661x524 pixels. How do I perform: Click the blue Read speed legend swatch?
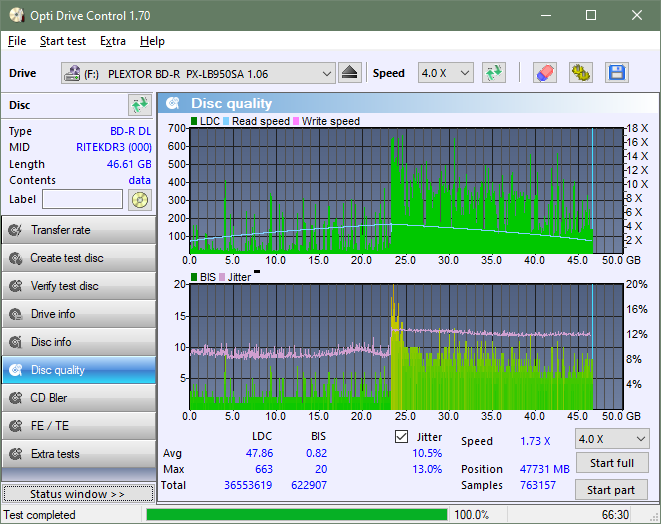[226, 121]
